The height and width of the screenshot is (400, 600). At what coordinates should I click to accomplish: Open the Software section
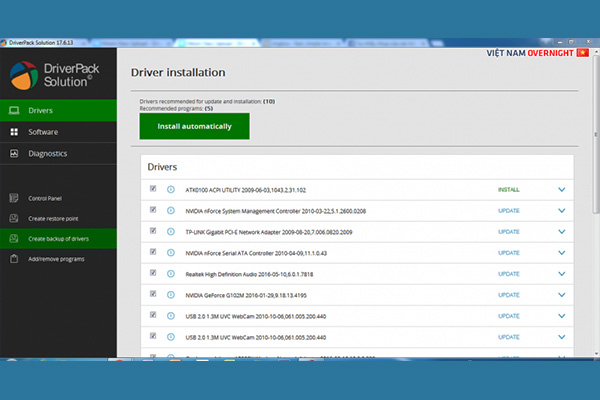pyautogui.click(x=58, y=132)
